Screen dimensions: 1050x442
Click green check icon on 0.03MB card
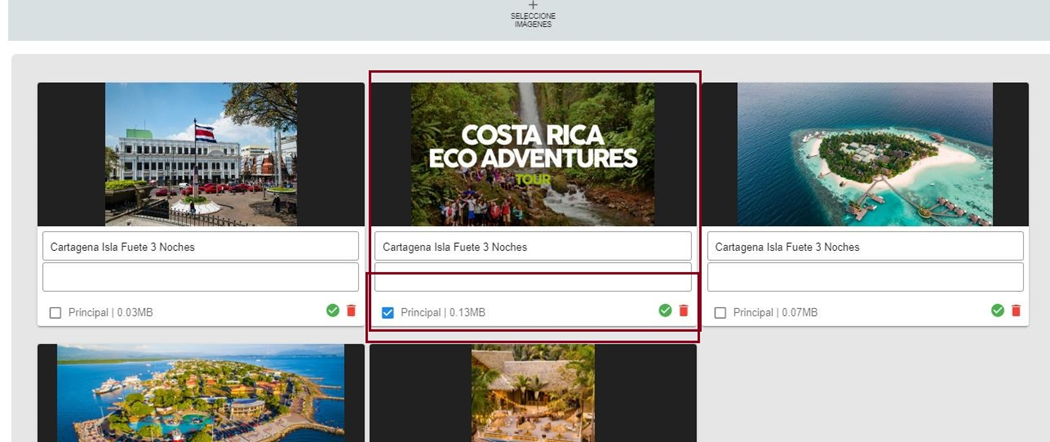point(333,311)
